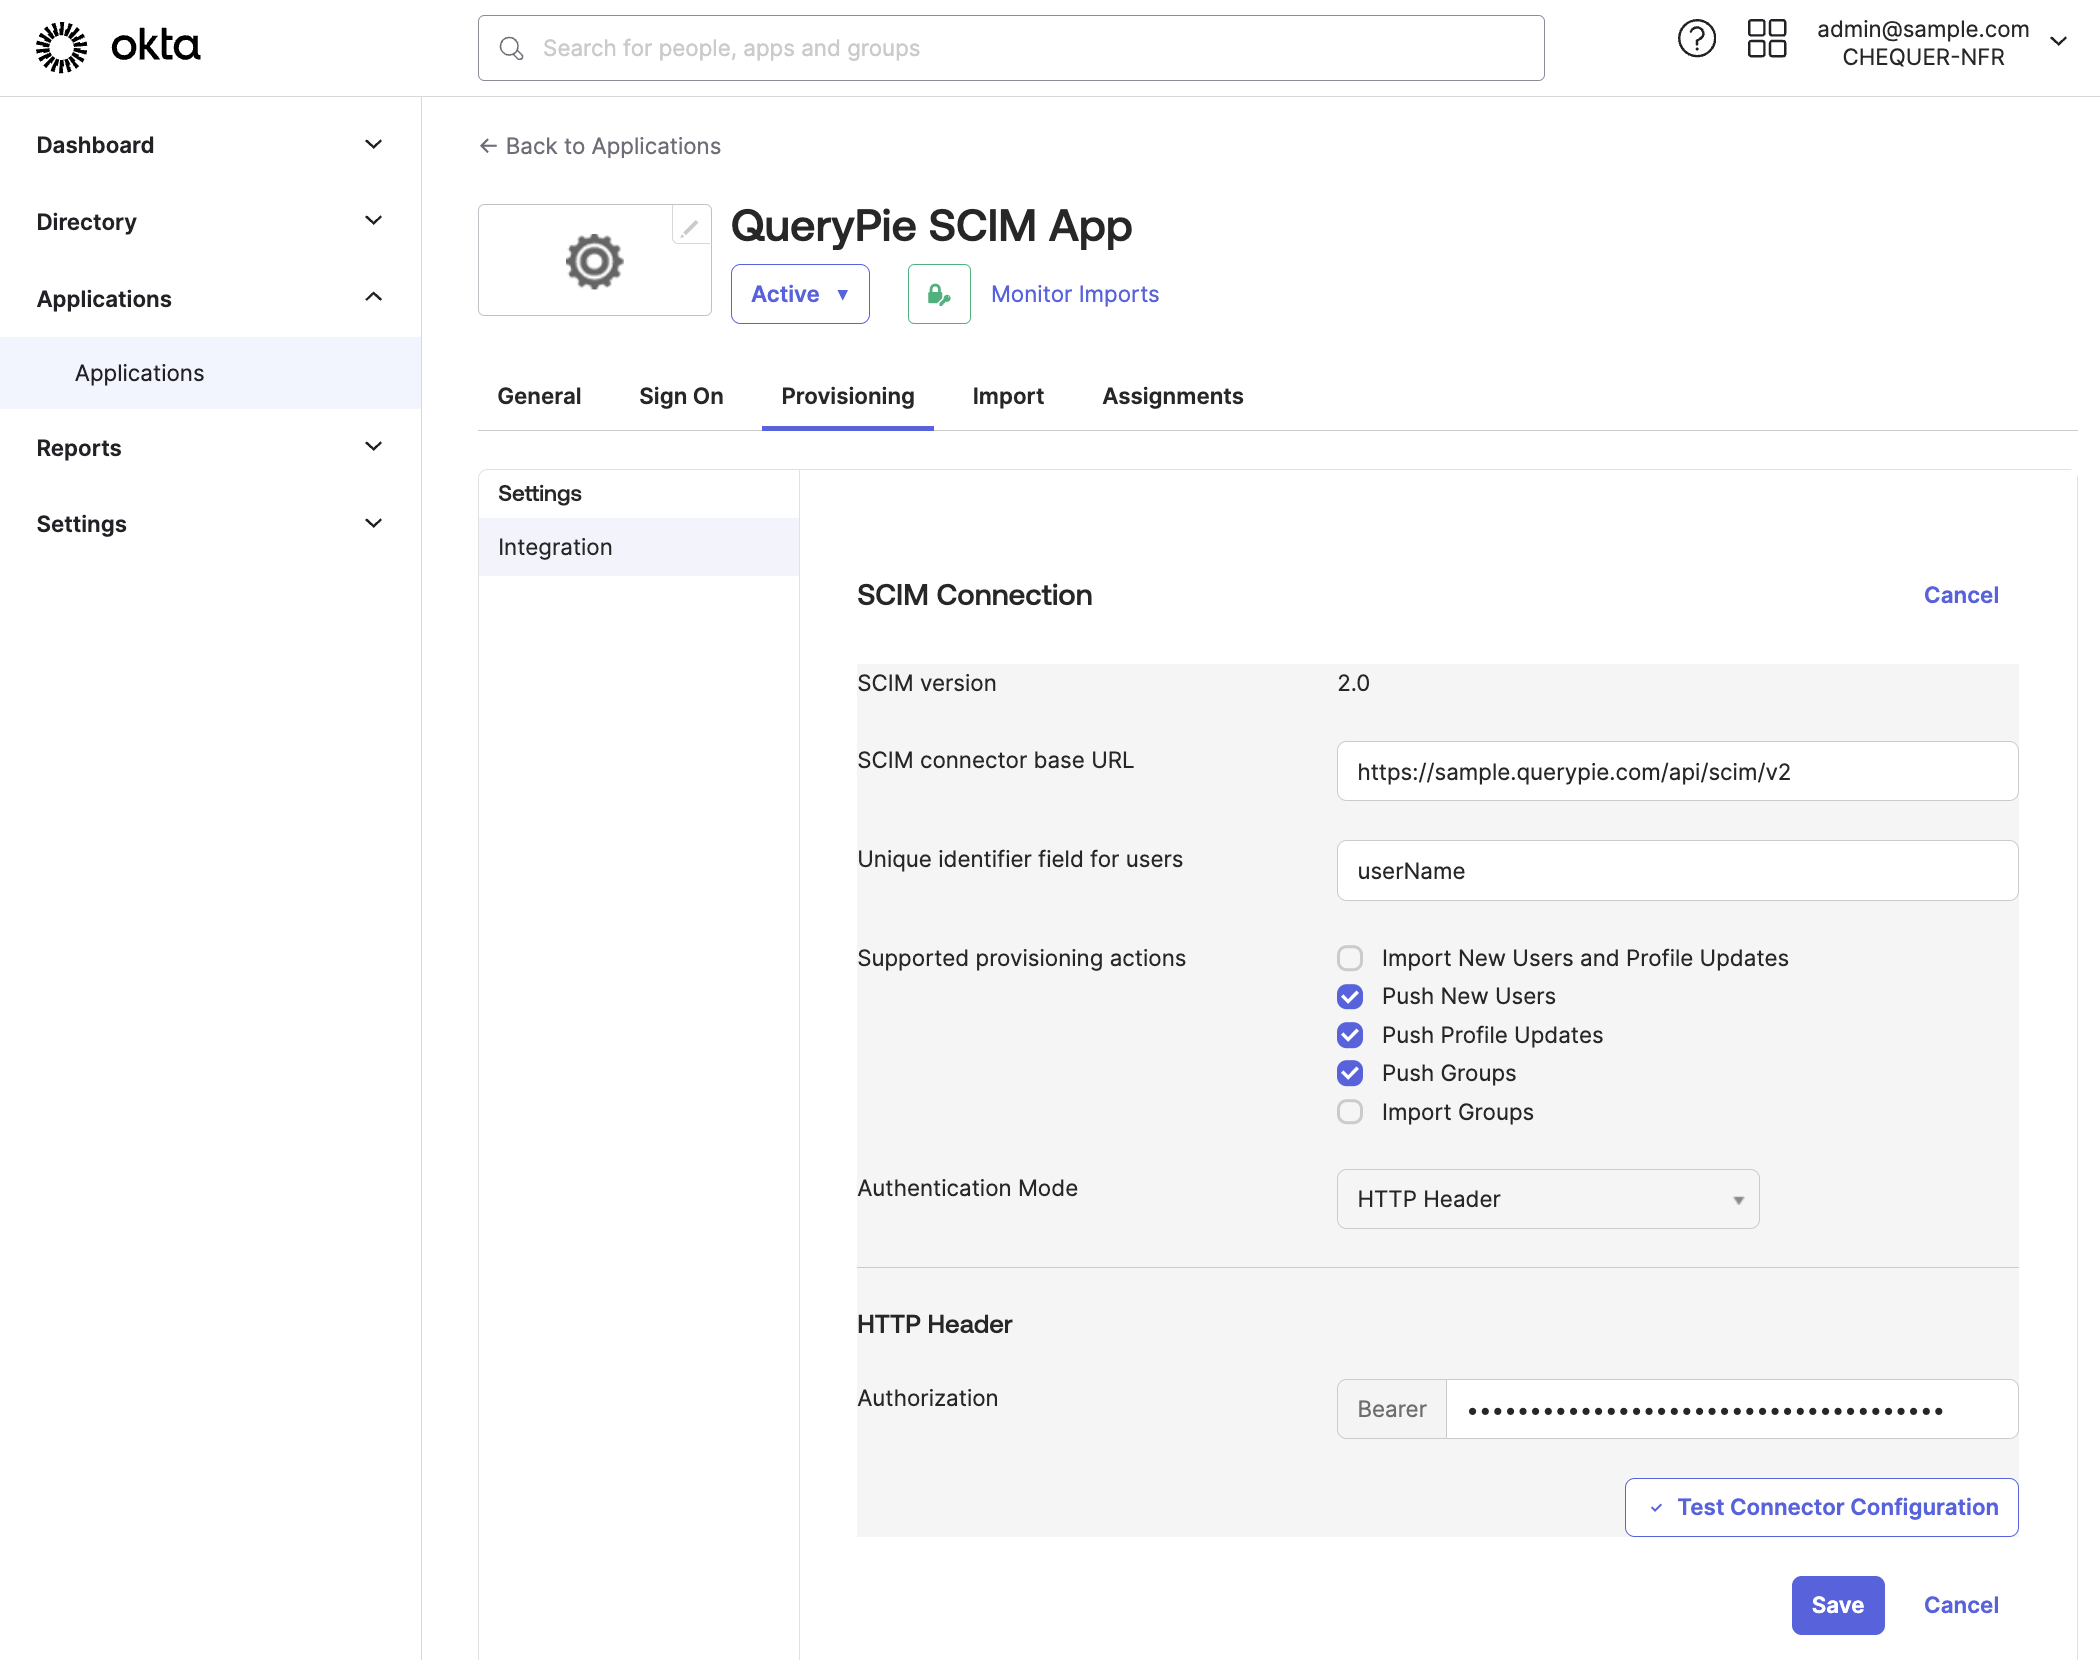Expand the Directory sidebar section
Image resolution: width=2100 pixels, height=1660 pixels.
210,222
